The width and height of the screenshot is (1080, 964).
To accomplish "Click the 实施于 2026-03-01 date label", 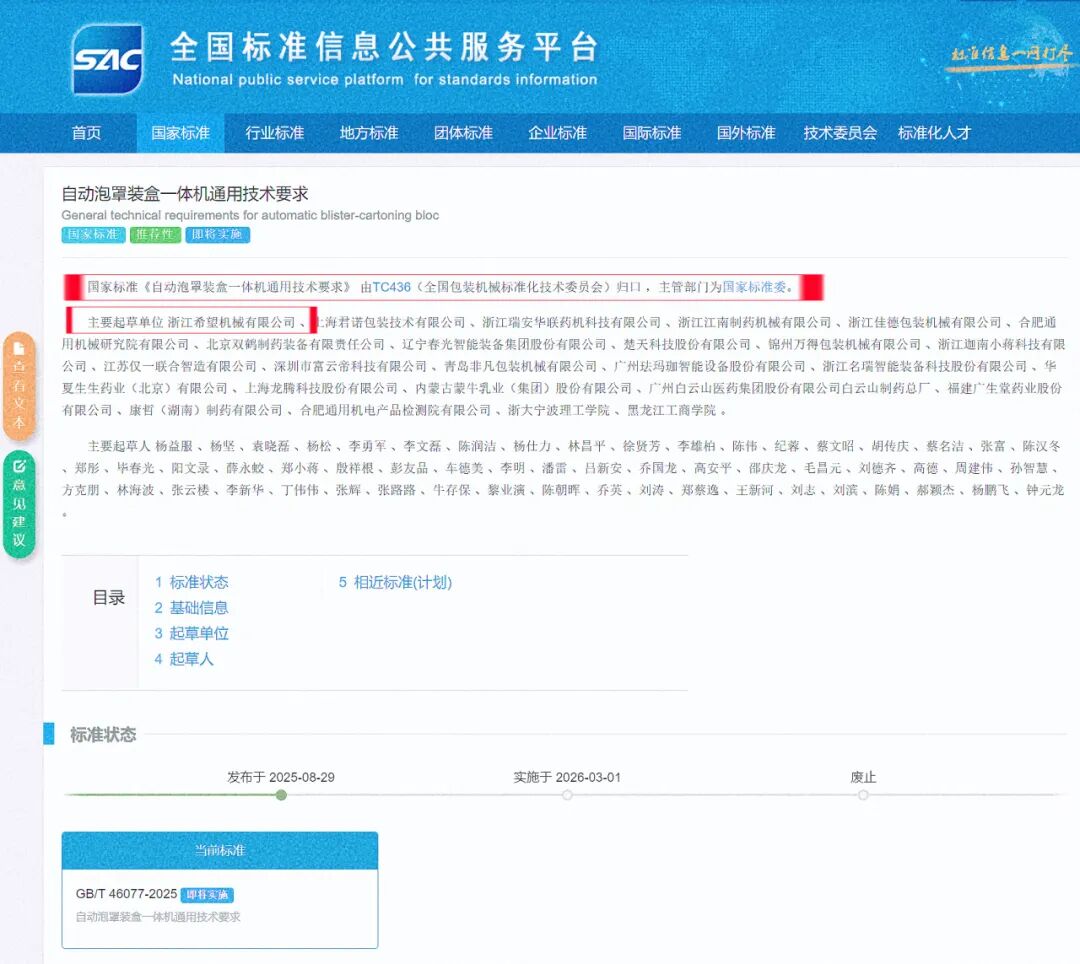I will [567, 777].
